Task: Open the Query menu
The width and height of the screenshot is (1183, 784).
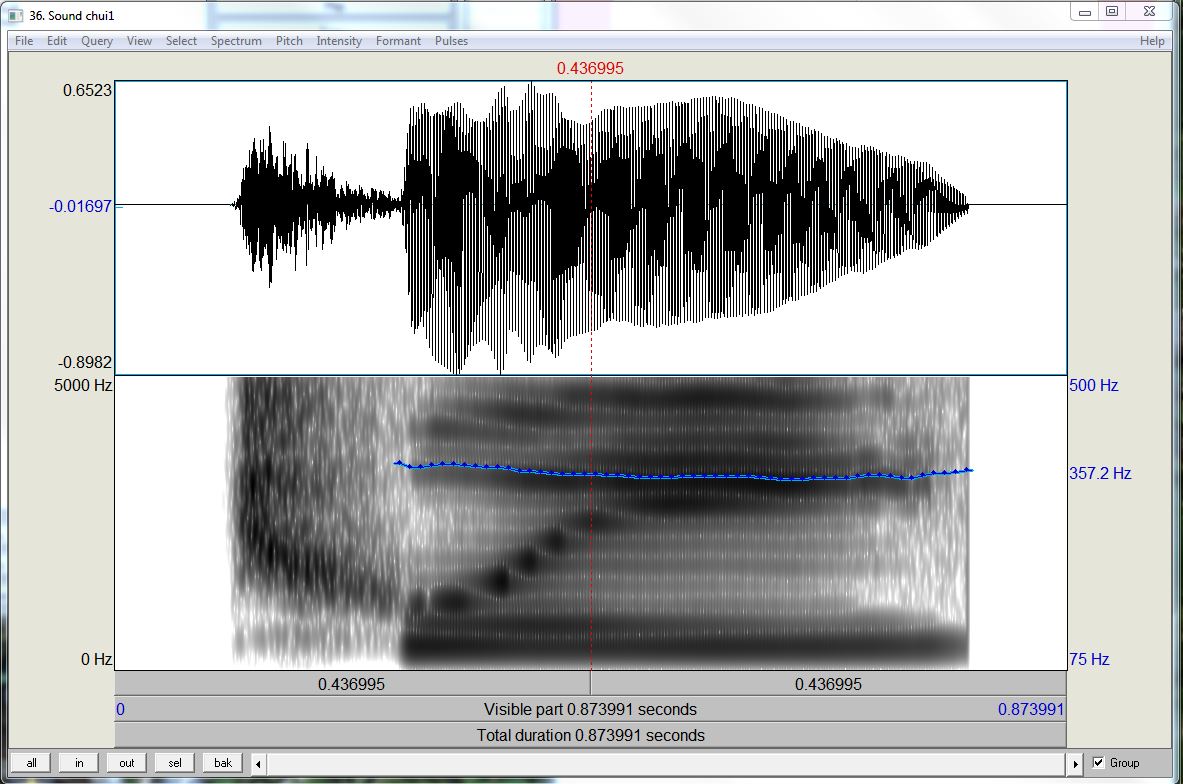Action: 97,41
